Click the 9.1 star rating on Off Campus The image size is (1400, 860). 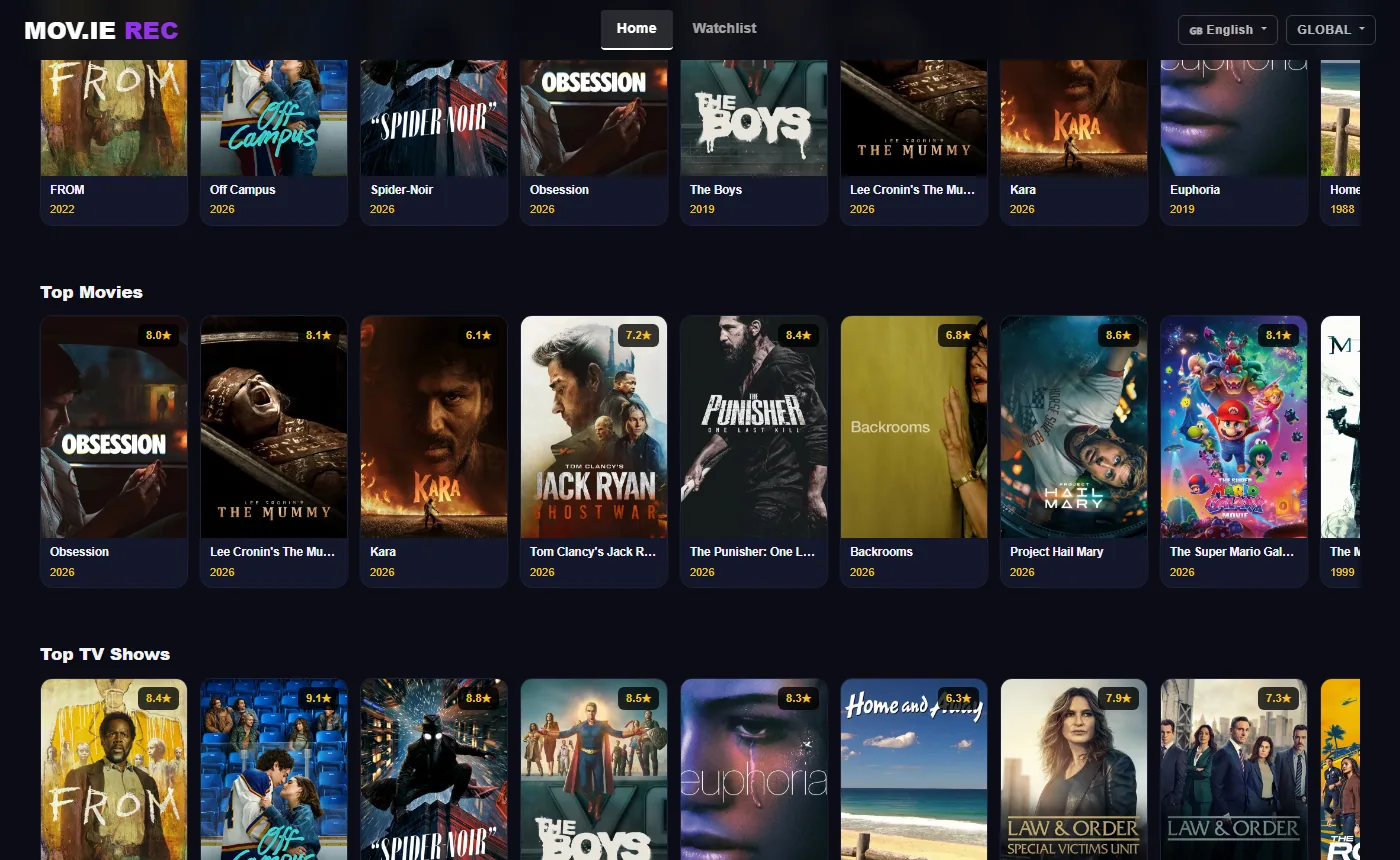[318, 698]
